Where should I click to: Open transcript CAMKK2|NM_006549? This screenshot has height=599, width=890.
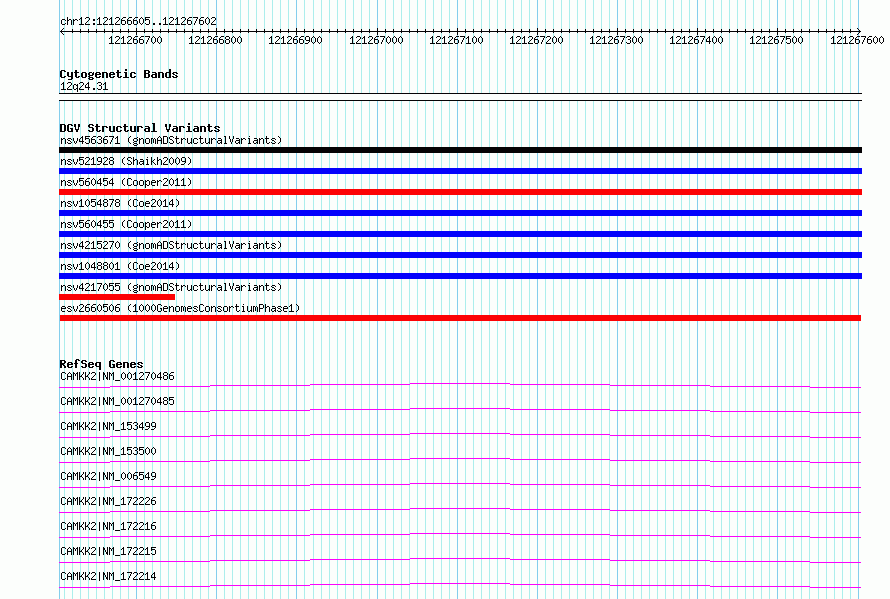click(x=108, y=476)
